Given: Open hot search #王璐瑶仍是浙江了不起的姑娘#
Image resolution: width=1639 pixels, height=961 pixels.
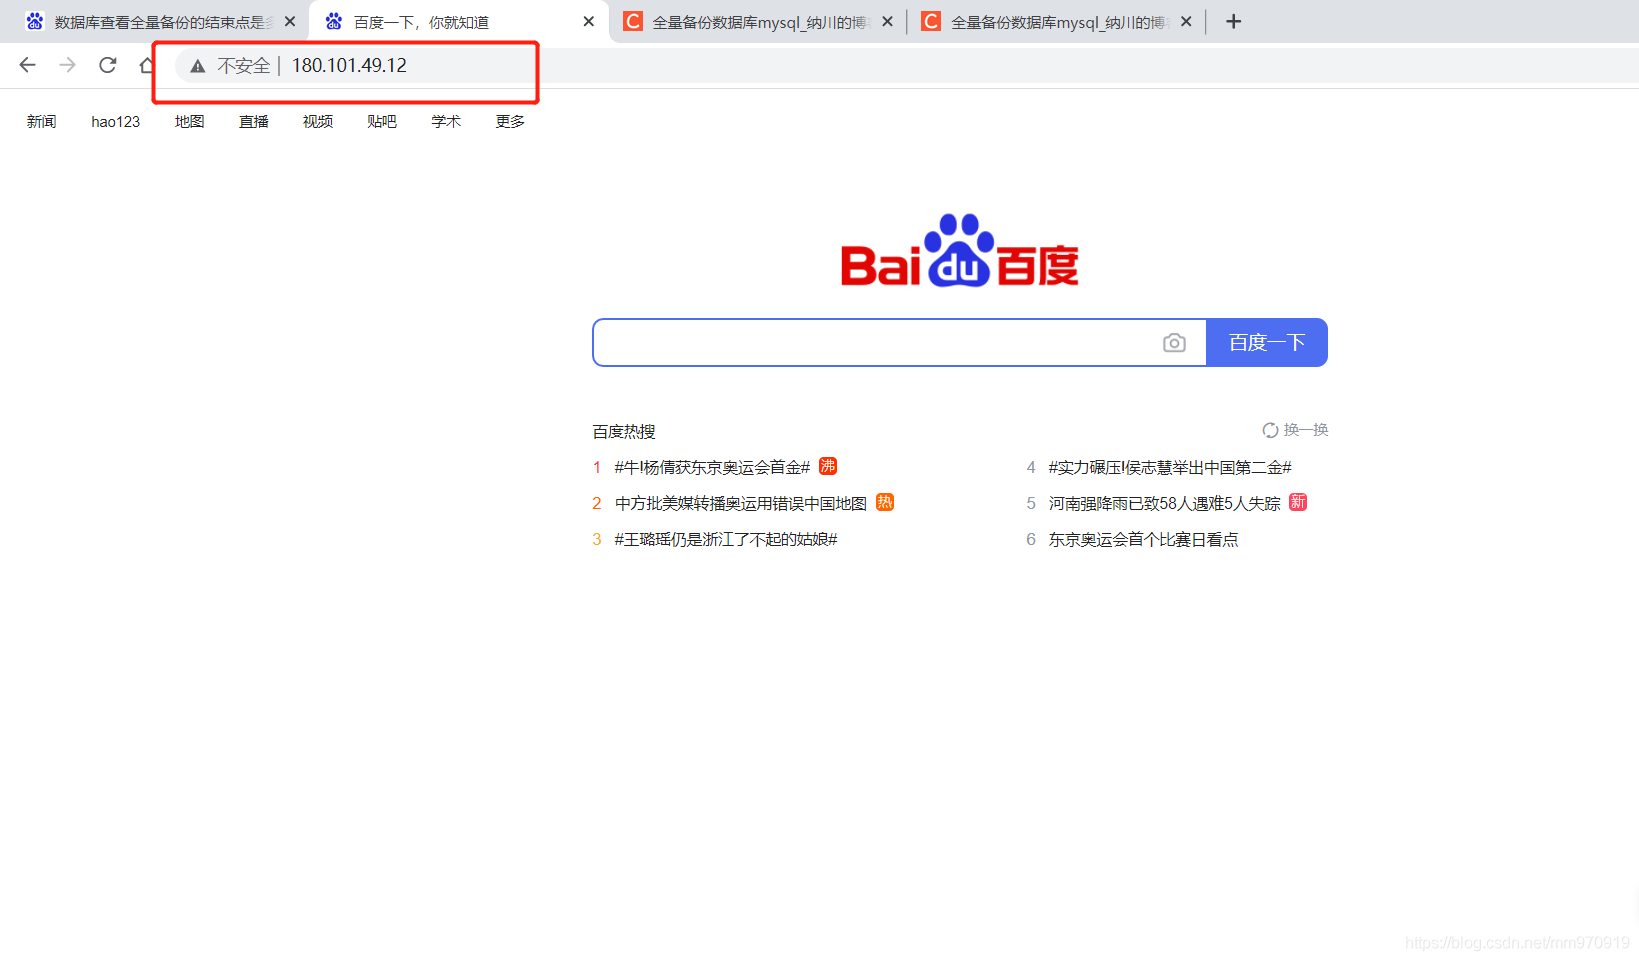Looking at the screenshot, I should coord(726,539).
